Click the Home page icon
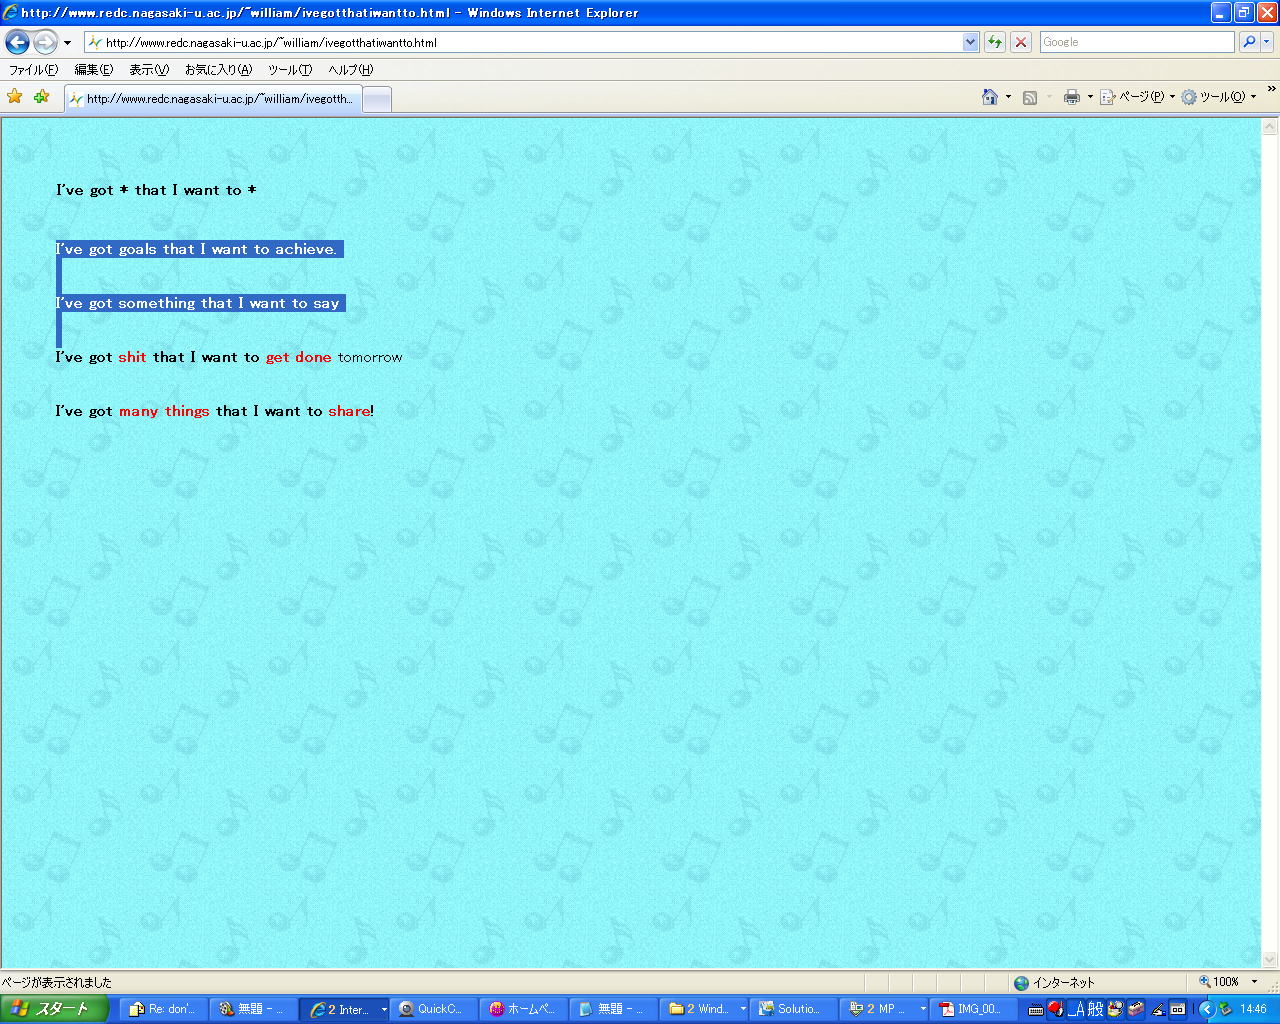The width and height of the screenshot is (1280, 1024). tap(990, 97)
